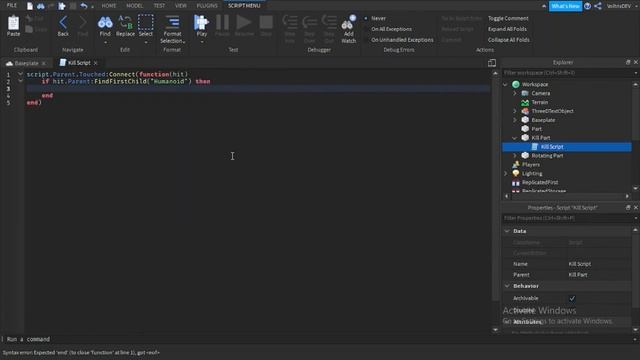The image size is (640, 360).
Task: Click Collapse All Folds
Action: point(509,40)
